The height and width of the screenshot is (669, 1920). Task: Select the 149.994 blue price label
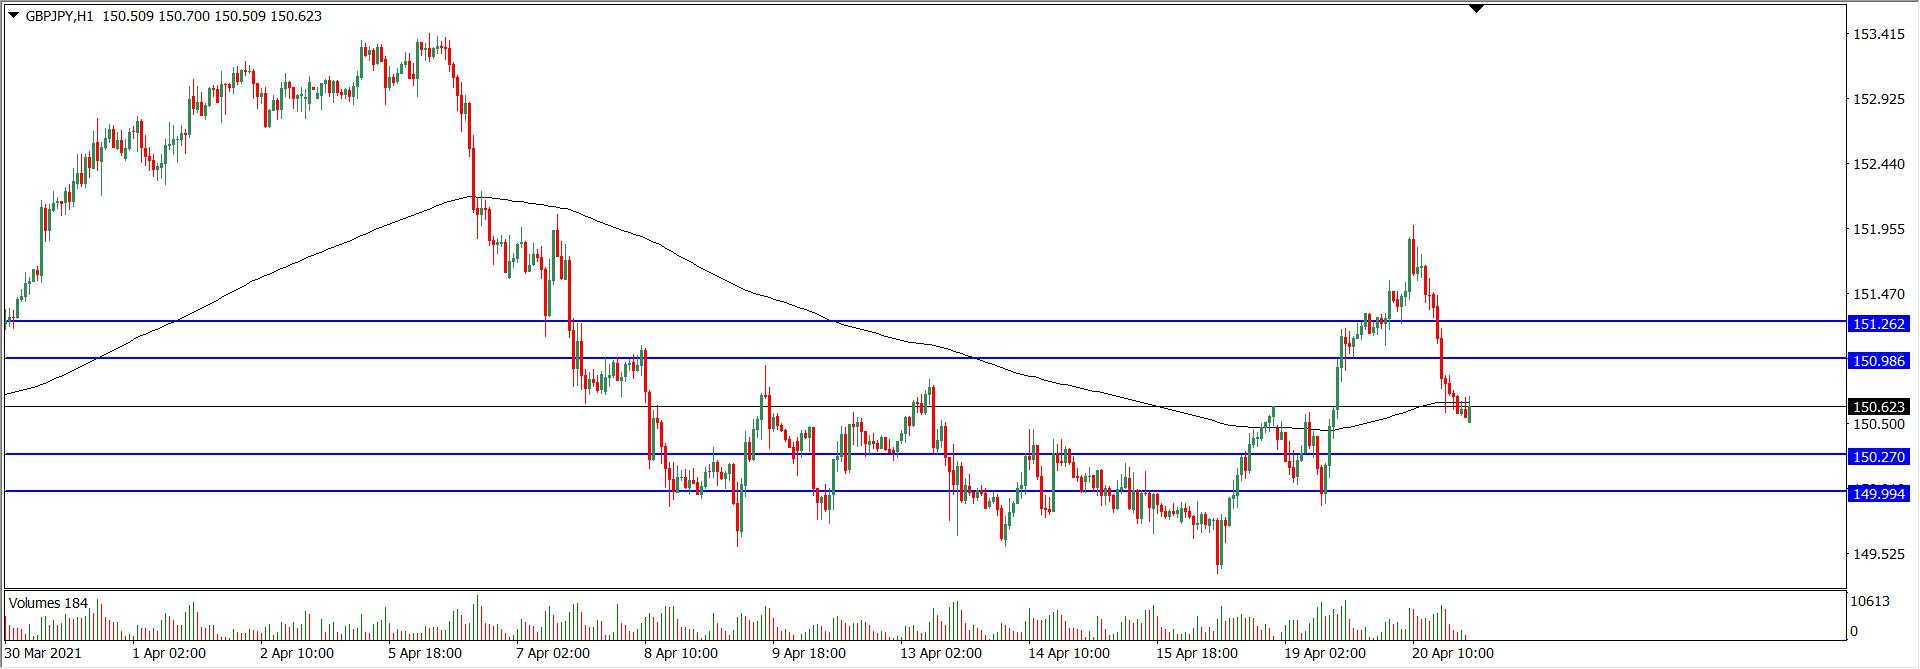pyautogui.click(x=1880, y=494)
